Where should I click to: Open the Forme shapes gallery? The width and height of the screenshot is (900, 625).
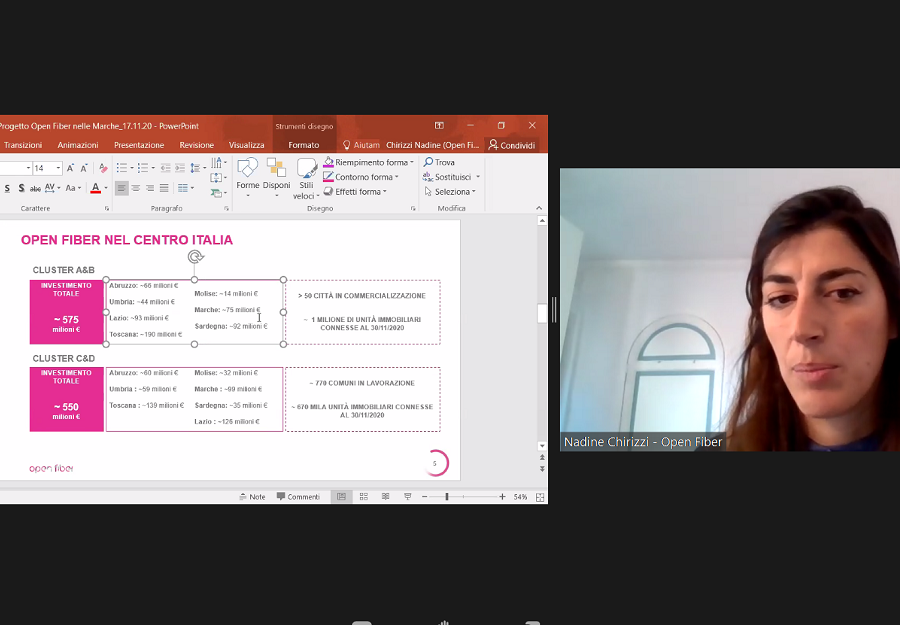pyautogui.click(x=248, y=178)
